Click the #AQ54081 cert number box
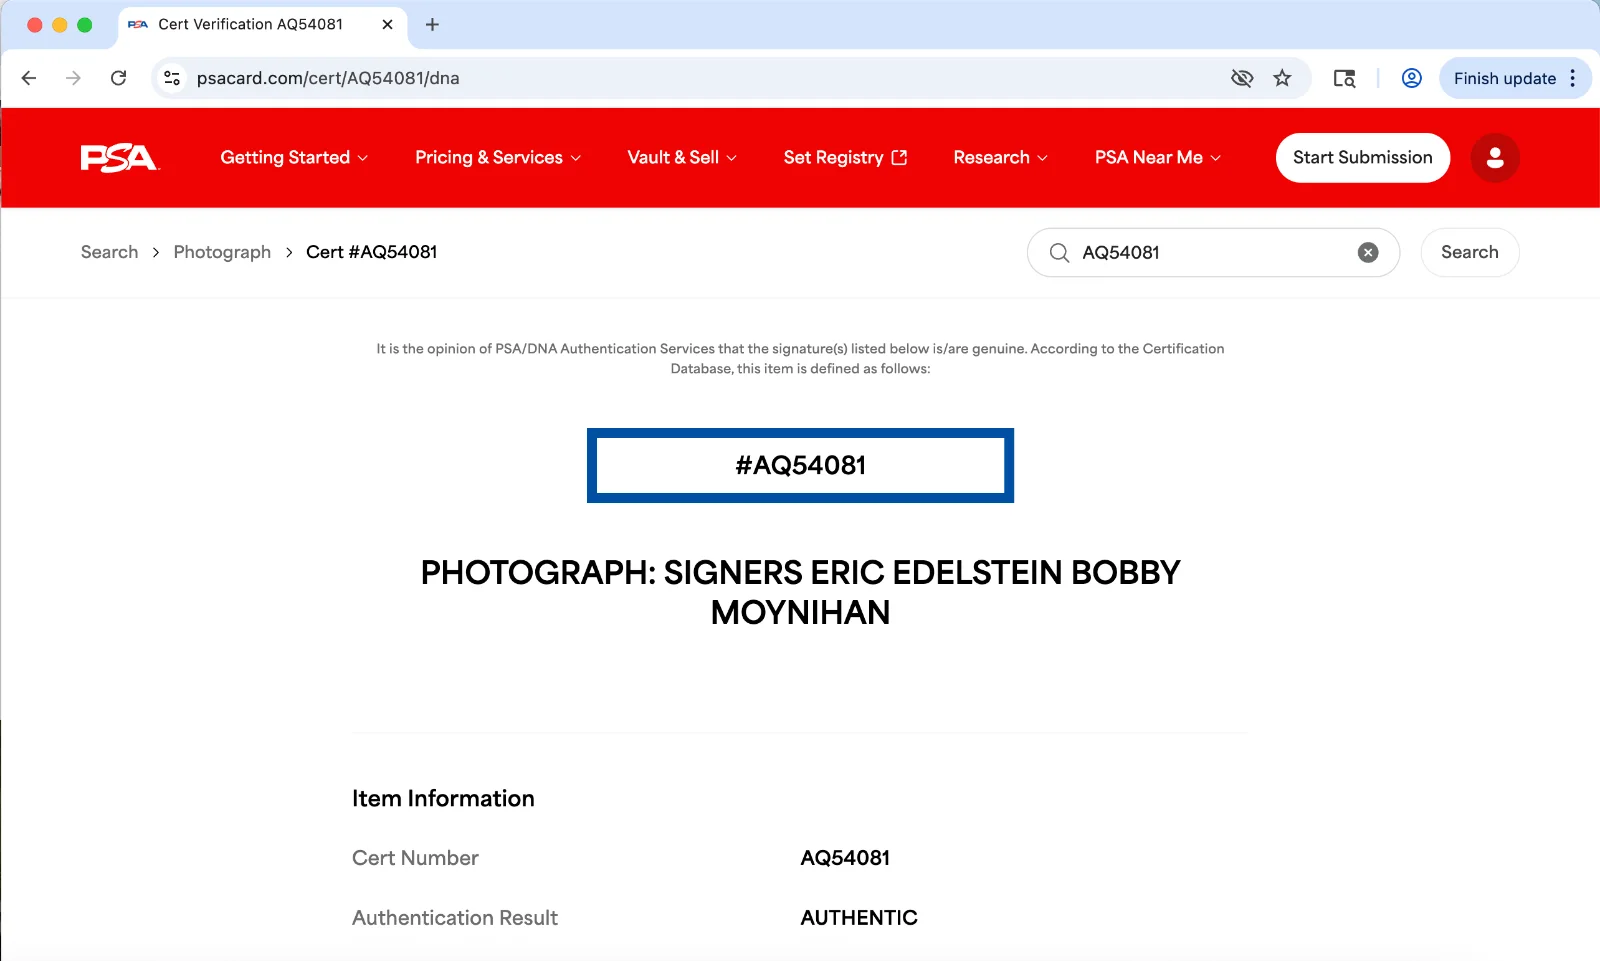The height and width of the screenshot is (961, 1600). pos(800,466)
